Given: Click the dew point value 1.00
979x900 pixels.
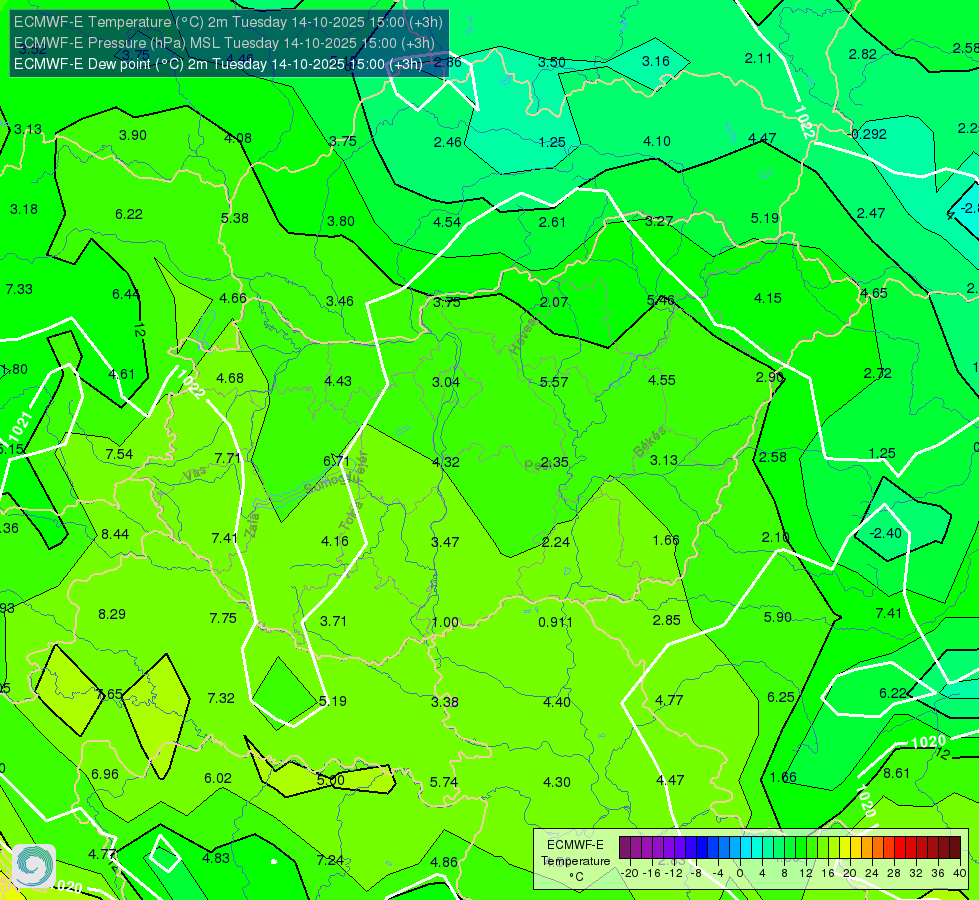Looking at the screenshot, I should [x=445, y=622].
